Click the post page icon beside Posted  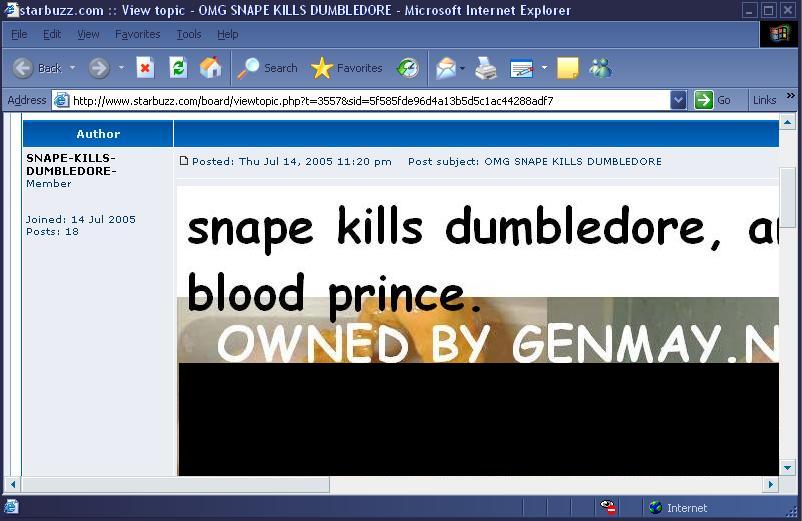(x=184, y=161)
